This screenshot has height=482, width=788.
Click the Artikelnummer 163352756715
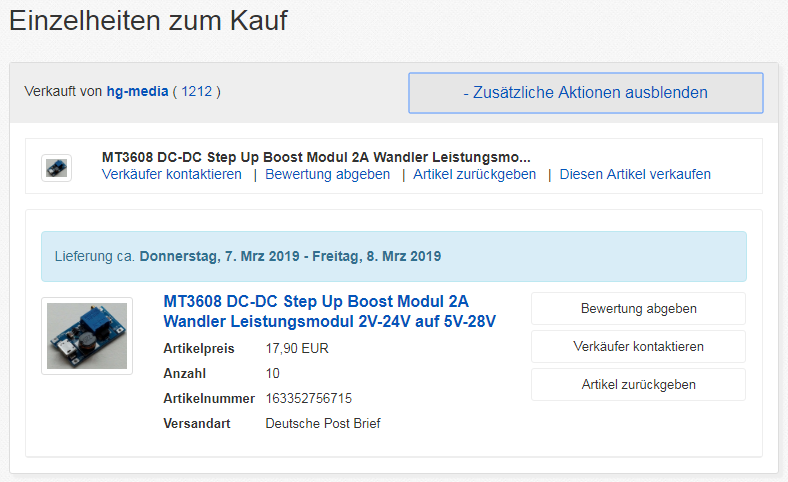pos(308,398)
